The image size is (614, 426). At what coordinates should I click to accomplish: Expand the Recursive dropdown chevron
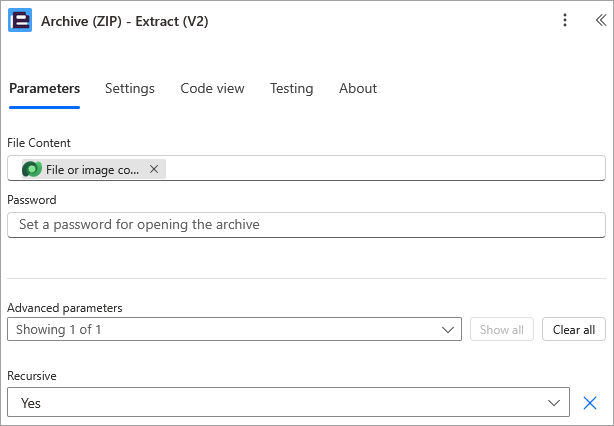554,403
